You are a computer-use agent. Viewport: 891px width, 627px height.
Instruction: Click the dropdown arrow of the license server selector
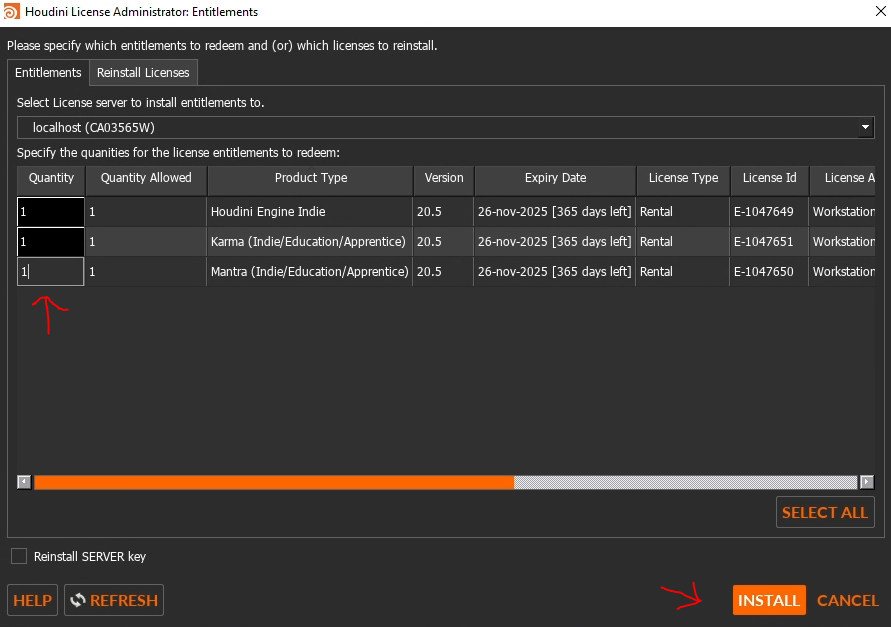coord(865,127)
